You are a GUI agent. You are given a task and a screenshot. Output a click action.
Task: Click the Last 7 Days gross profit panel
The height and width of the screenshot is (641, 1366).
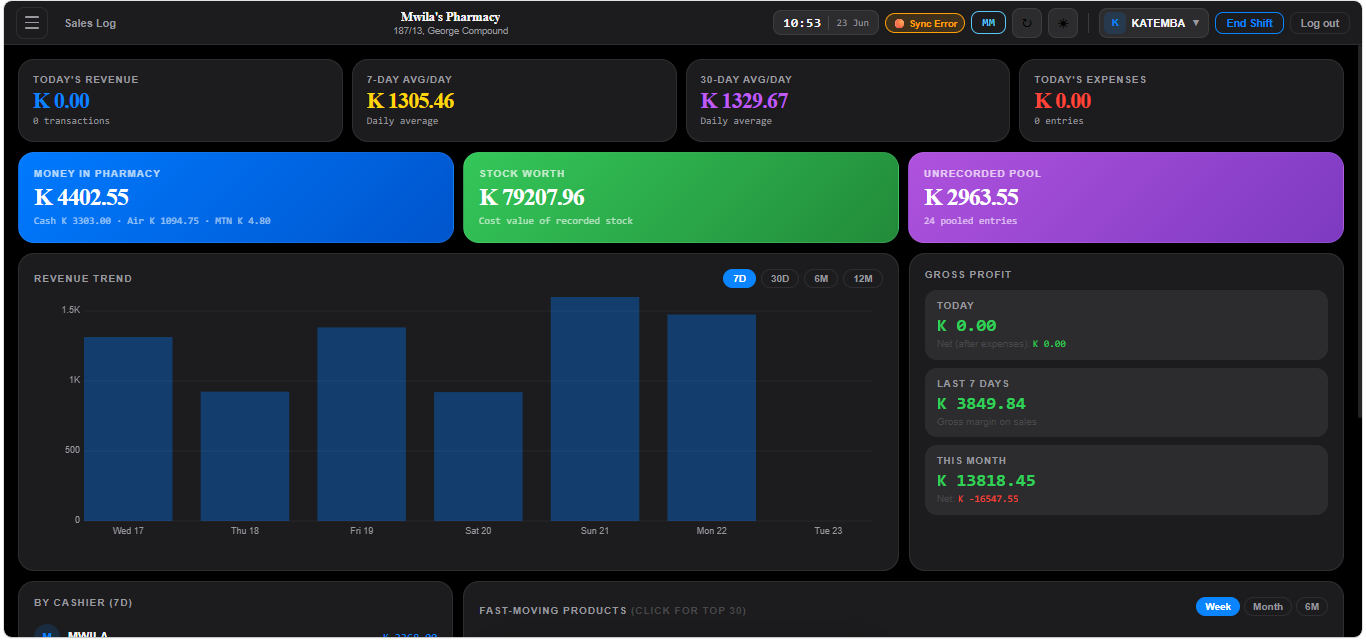pos(1126,402)
